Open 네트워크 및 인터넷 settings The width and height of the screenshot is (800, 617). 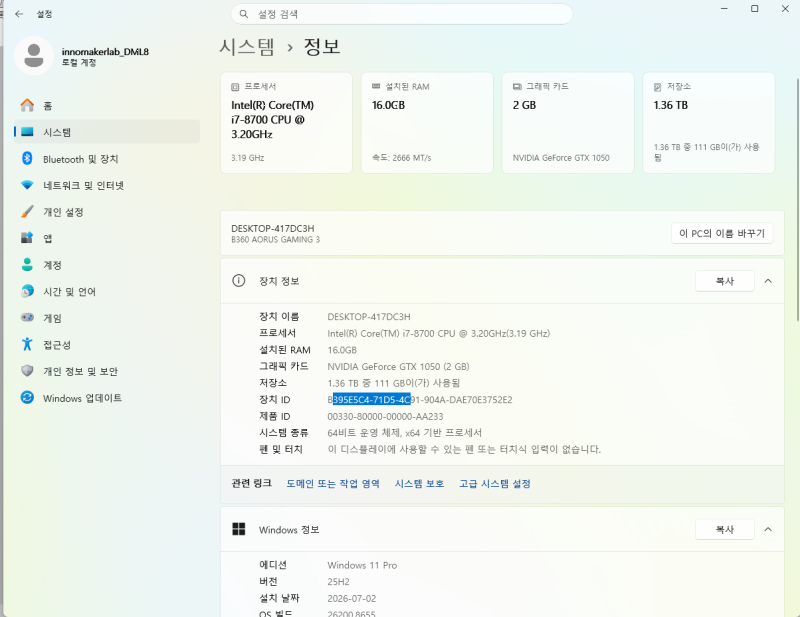(x=107, y=185)
